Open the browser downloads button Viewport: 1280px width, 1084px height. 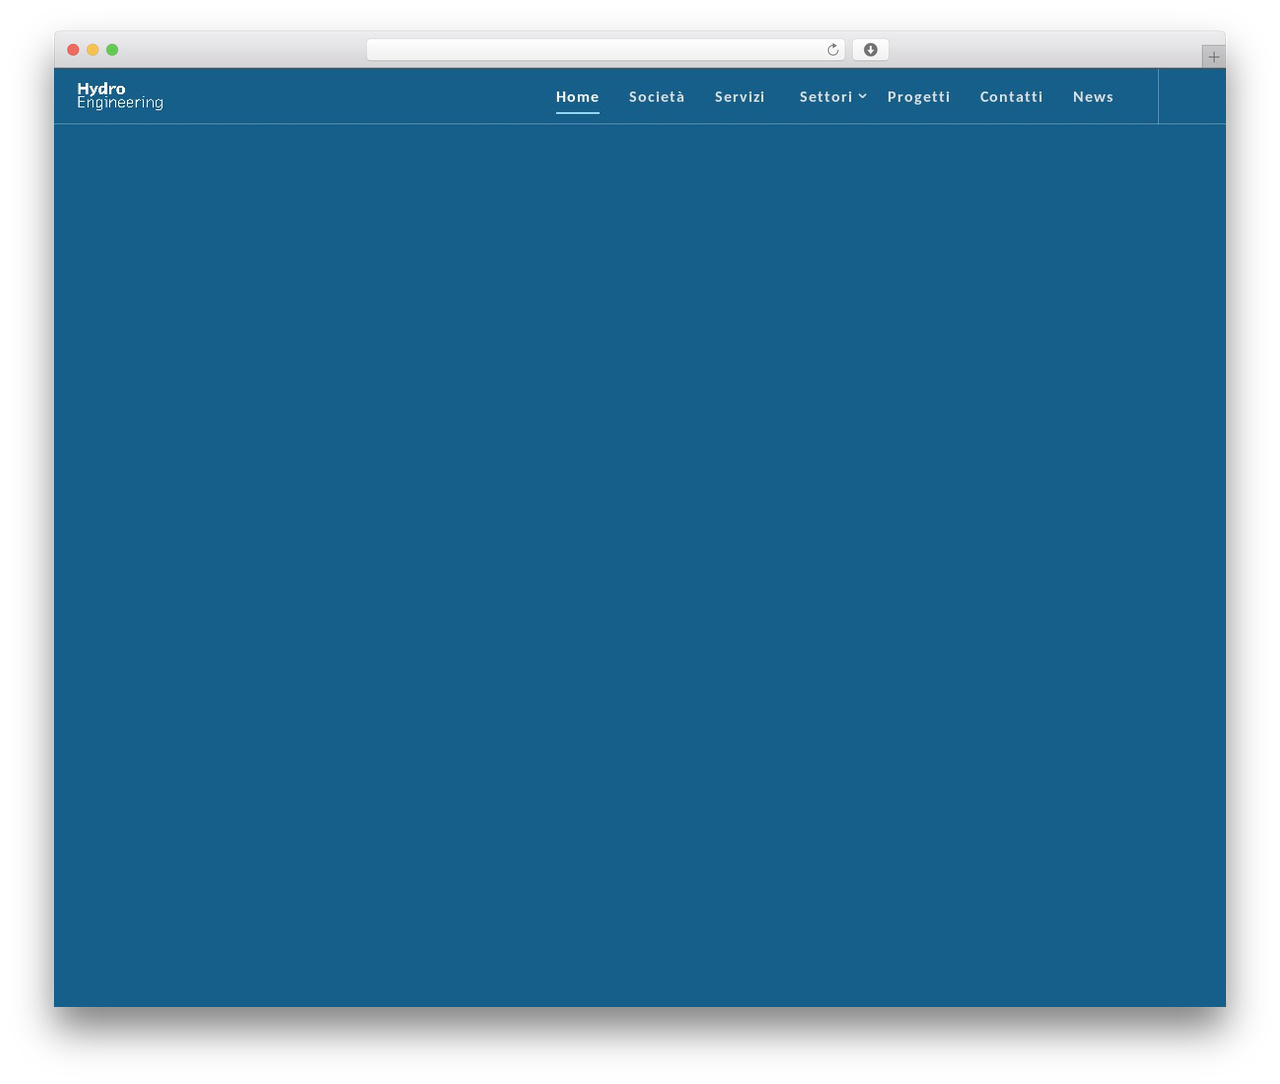[870, 50]
